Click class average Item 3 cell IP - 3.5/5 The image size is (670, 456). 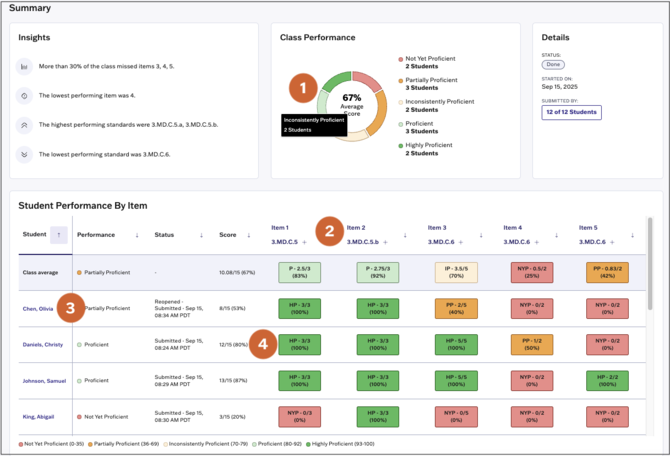456,273
